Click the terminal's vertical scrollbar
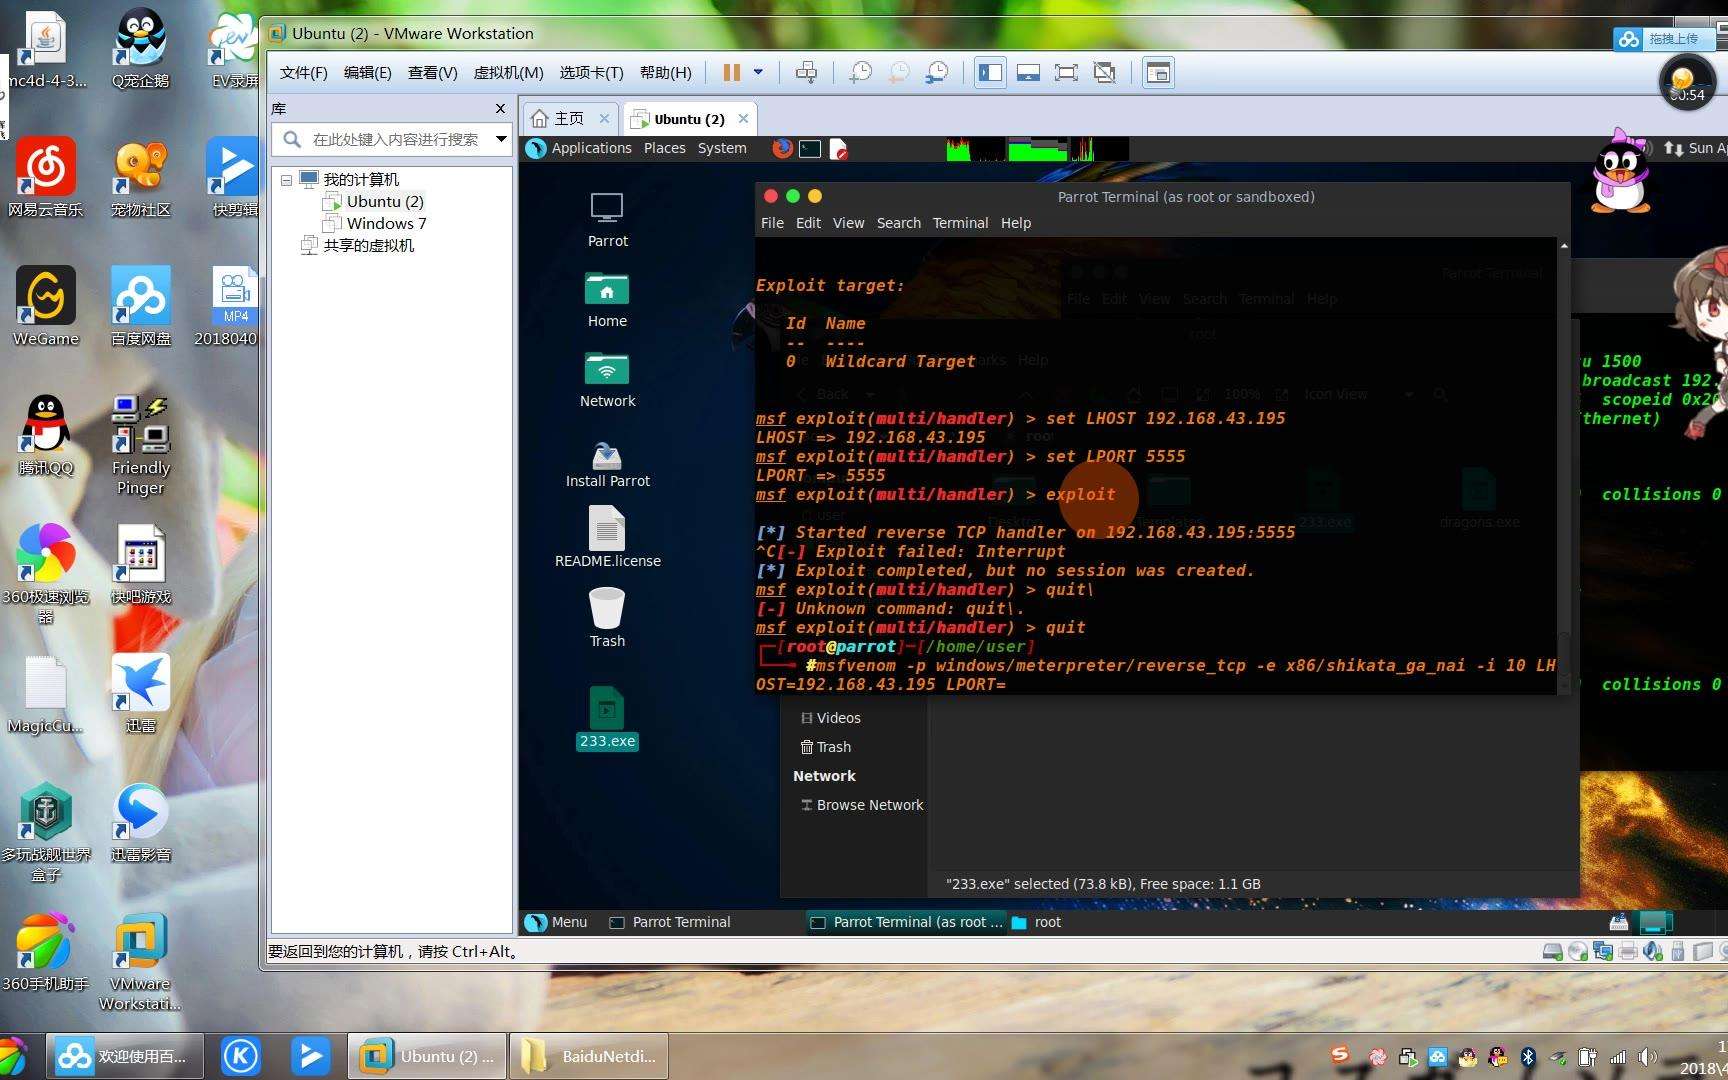Viewport: 1728px width, 1080px height. [1564, 465]
